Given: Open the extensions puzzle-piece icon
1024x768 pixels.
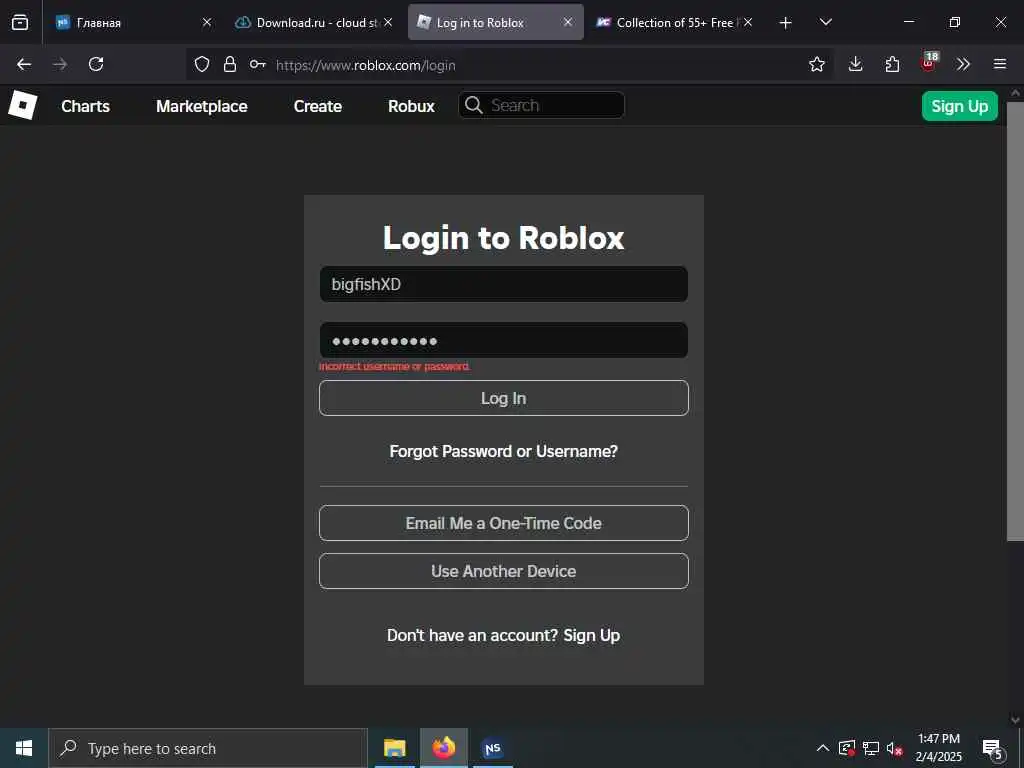Looking at the screenshot, I should click(x=892, y=64).
